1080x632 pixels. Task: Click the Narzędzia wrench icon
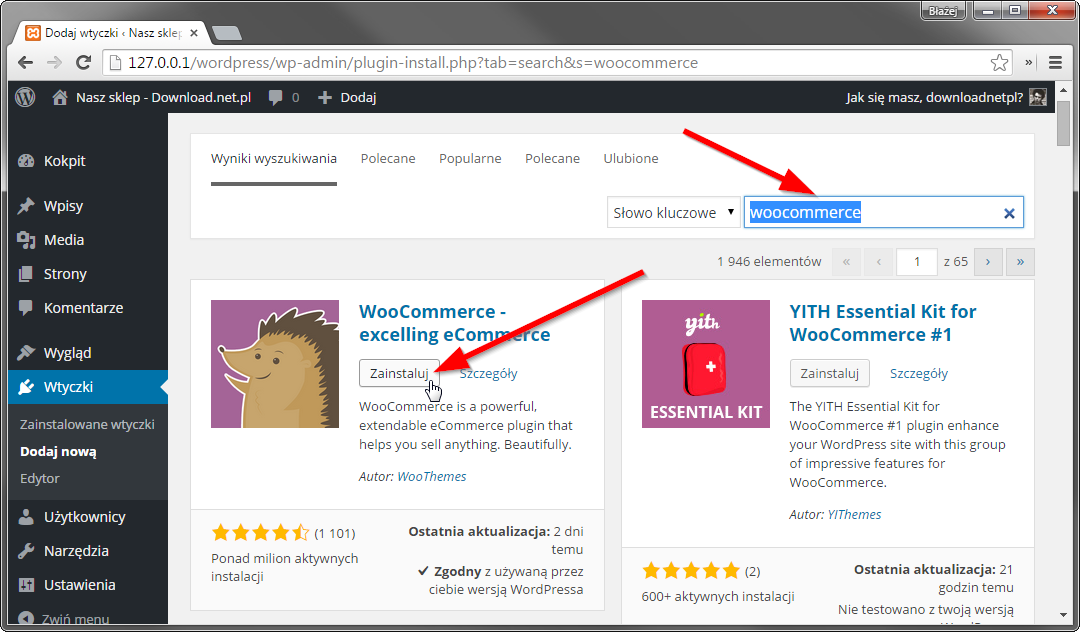click(26, 551)
